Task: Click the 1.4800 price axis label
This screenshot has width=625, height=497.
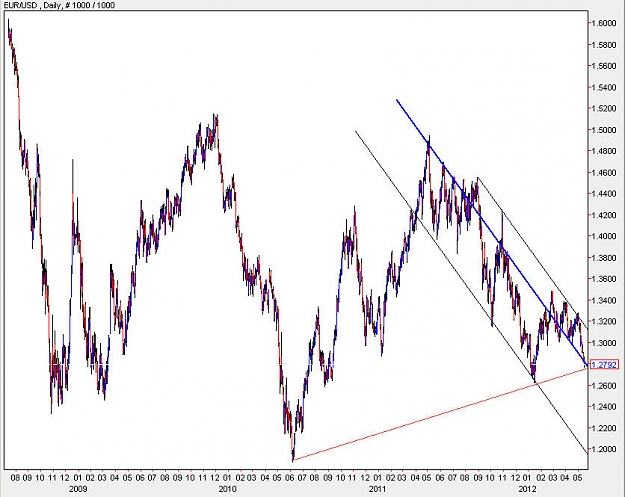Action: (604, 151)
